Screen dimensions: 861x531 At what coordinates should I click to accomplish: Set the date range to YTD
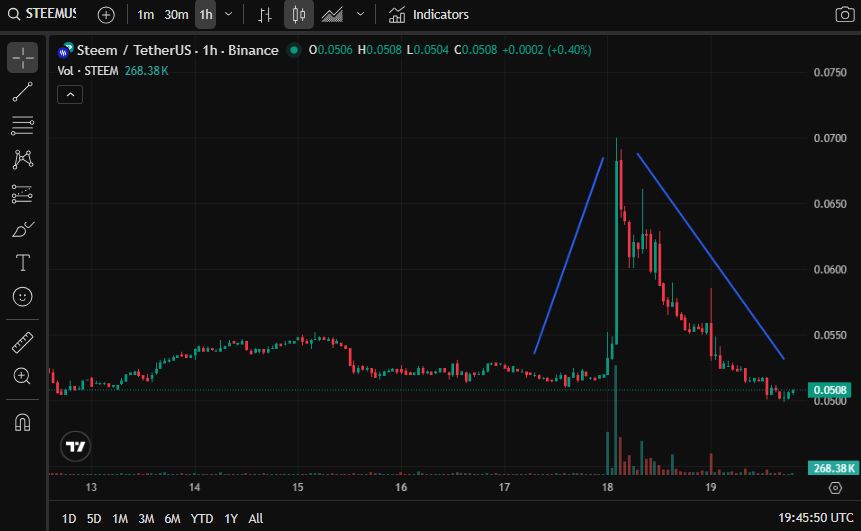point(202,518)
